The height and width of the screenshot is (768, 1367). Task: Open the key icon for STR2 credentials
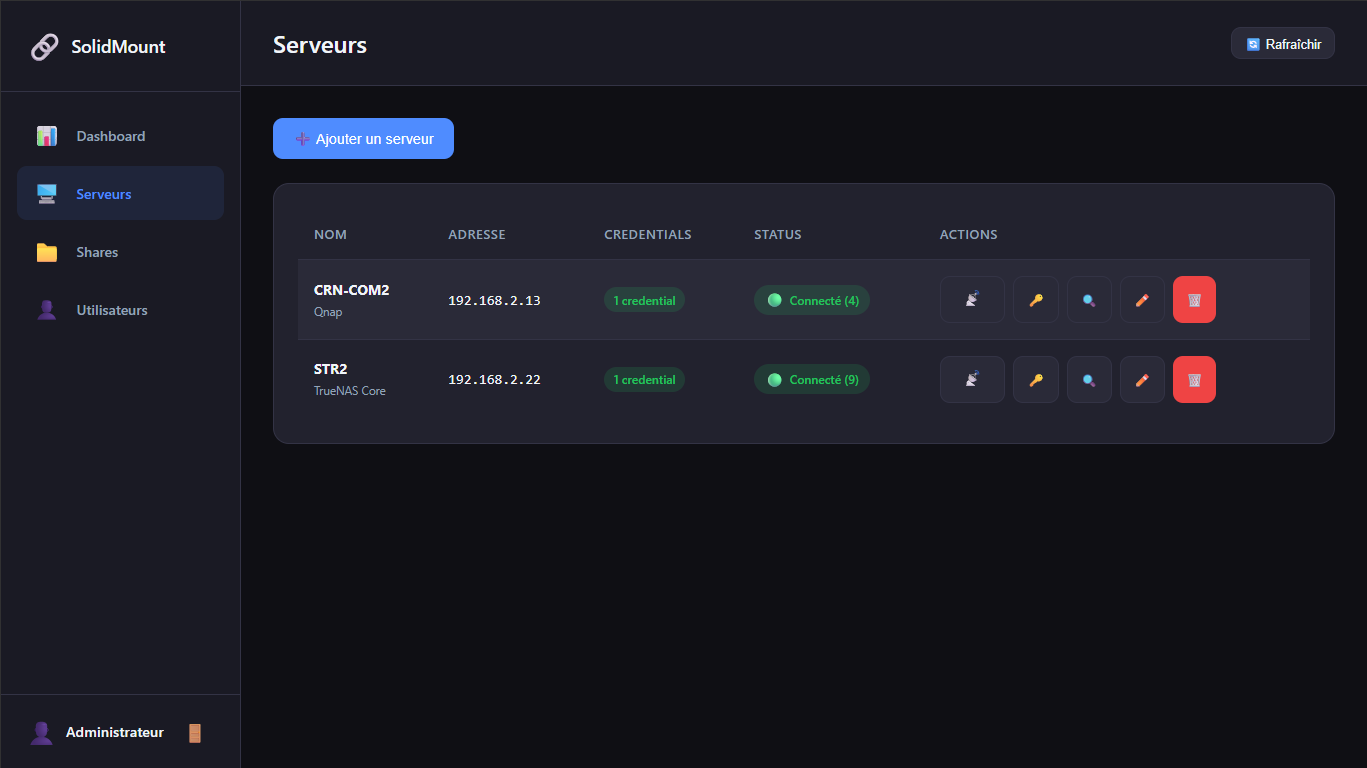[1035, 379]
